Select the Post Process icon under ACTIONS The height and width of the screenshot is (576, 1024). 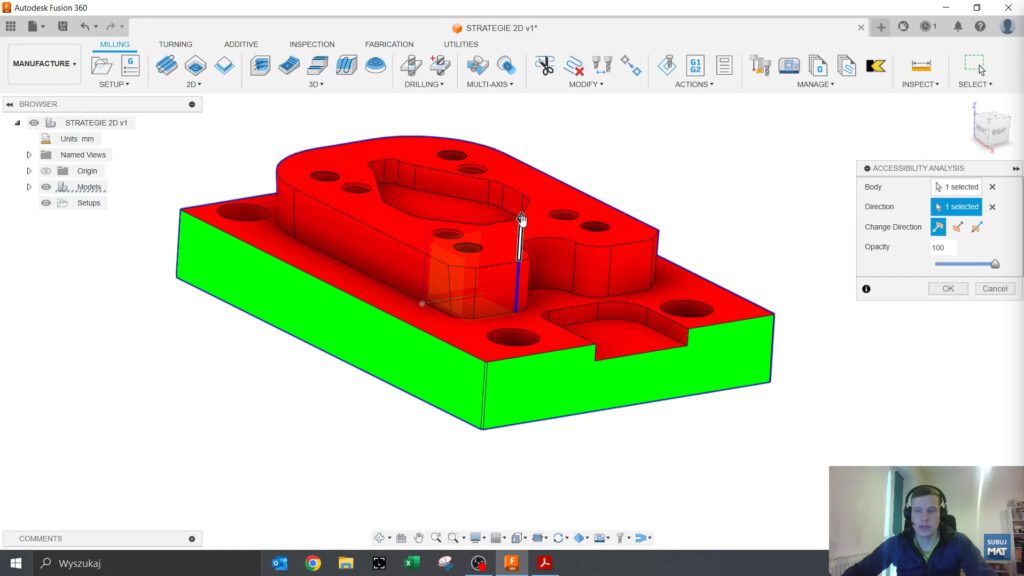pyautogui.click(x=695, y=63)
